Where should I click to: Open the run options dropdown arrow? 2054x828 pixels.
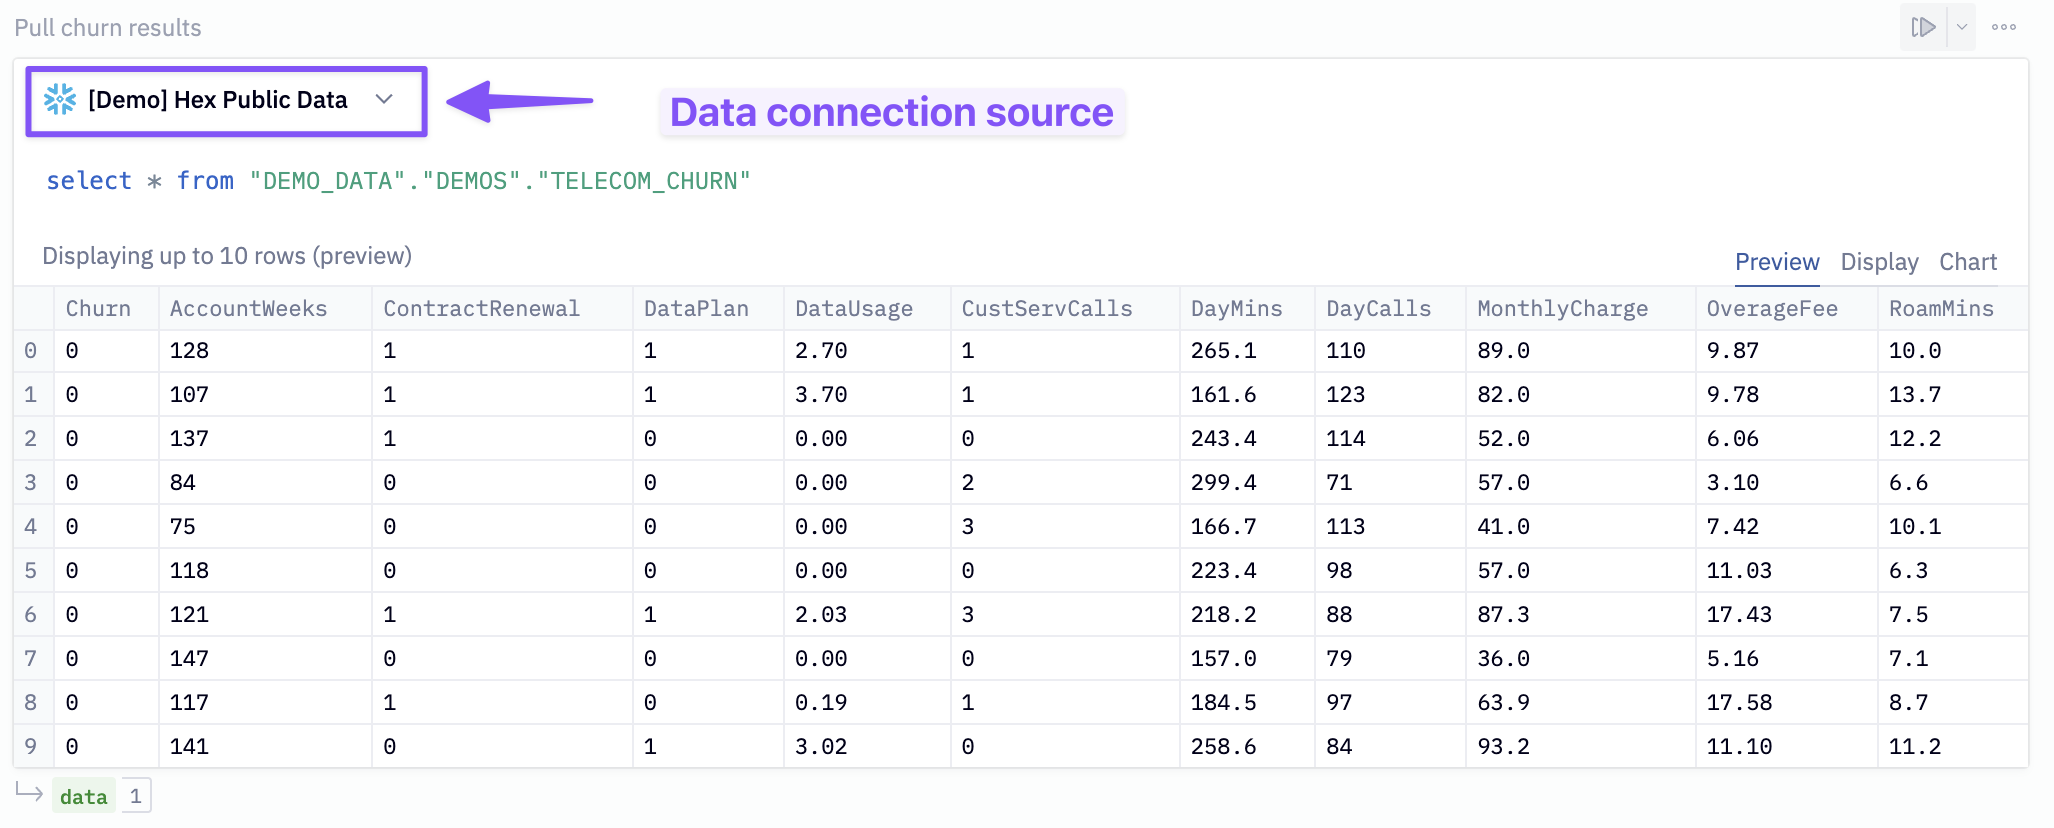coord(1961,27)
